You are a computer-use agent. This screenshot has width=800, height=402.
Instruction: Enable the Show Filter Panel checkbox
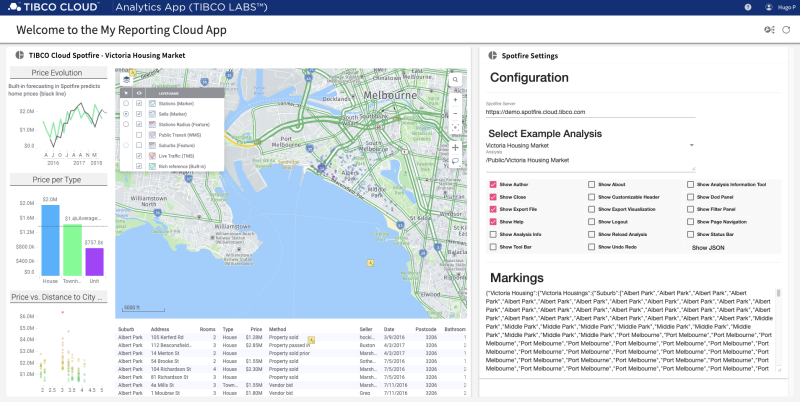690,209
